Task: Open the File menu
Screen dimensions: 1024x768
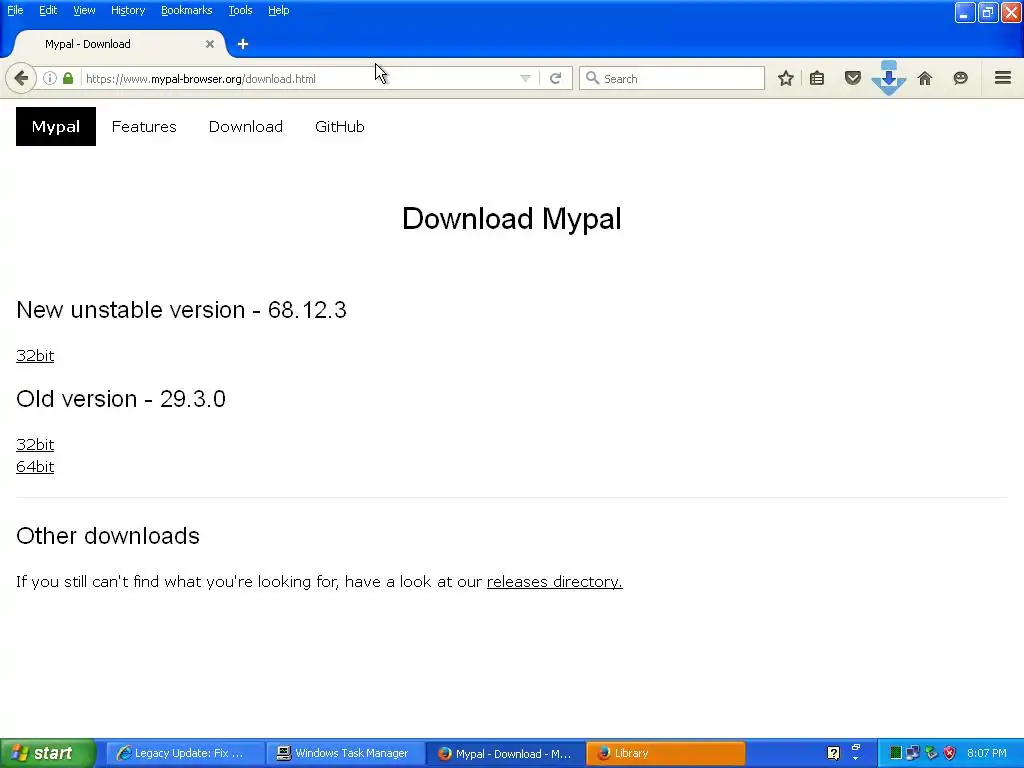Action: 15,10
